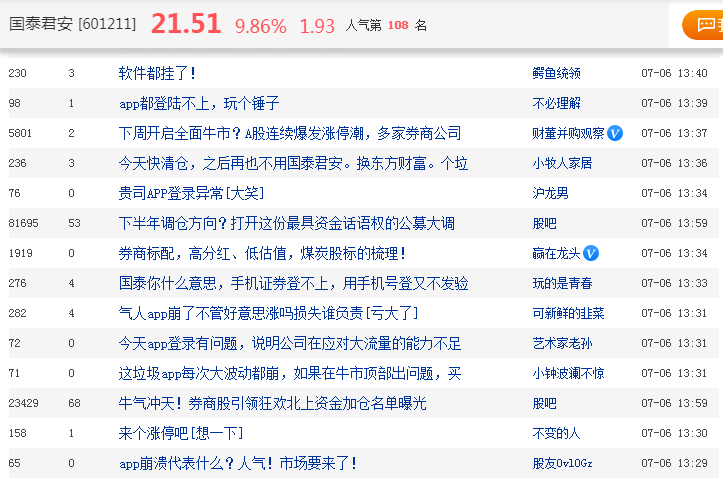
Task: Click the stock name 国泰君安 [601211]
Action: (x=72, y=24)
